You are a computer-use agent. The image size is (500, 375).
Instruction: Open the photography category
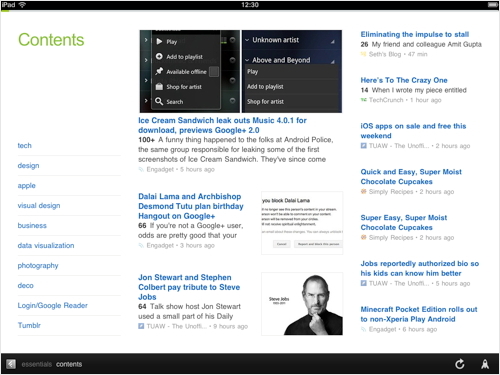click(38, 265)
